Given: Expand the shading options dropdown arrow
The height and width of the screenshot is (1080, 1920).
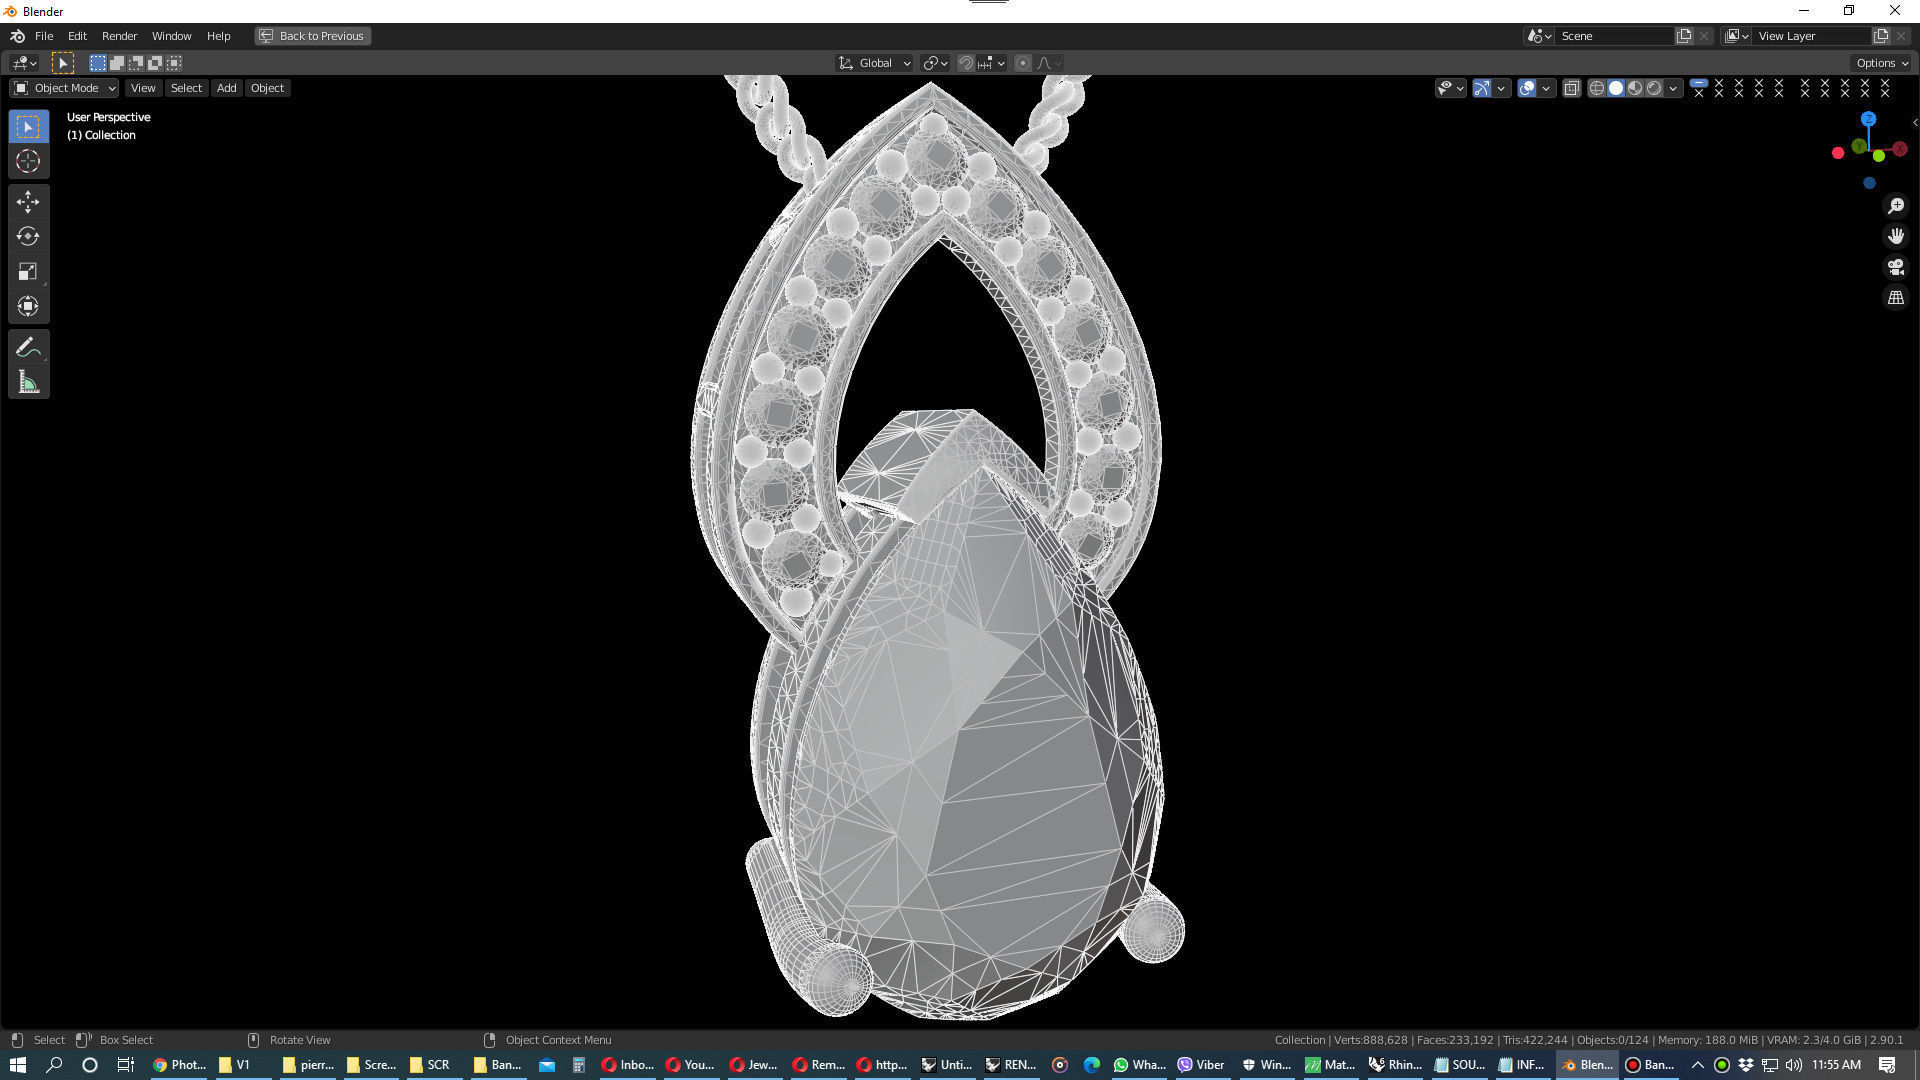Looking at the screenshot, I should (1673, 88).
